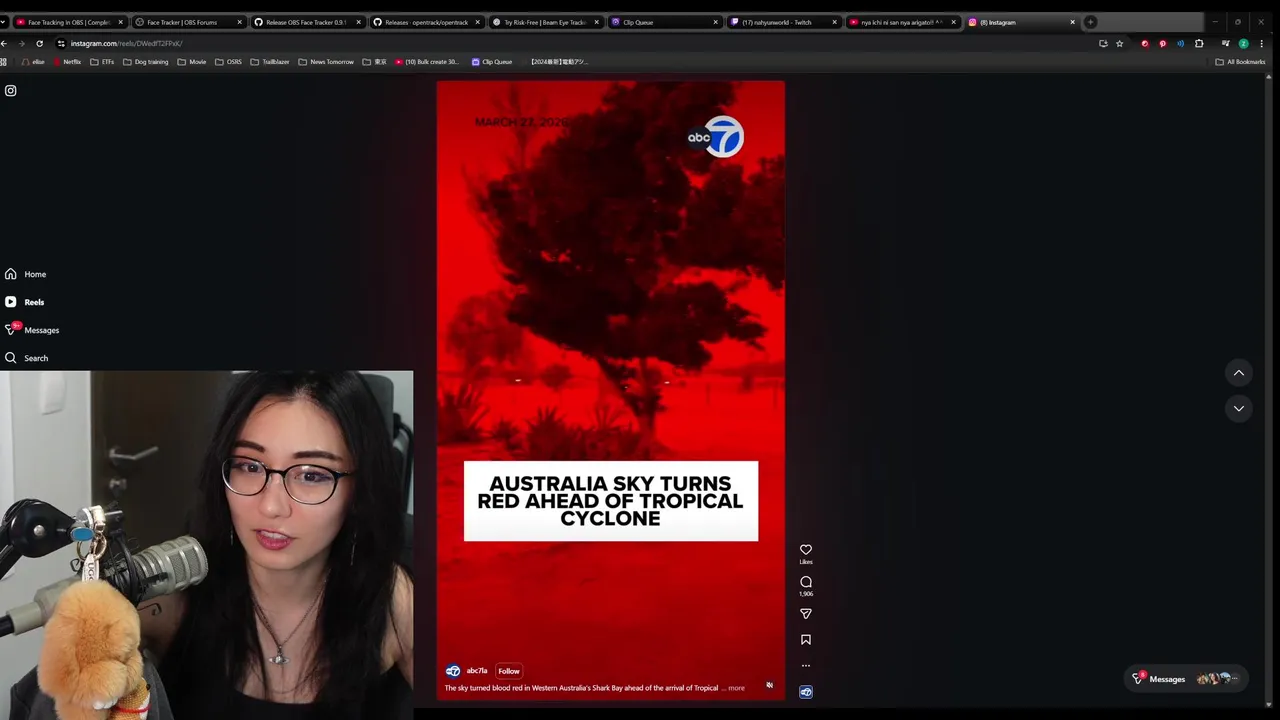Go to the previous reel with up arrow

(1239, 373)
